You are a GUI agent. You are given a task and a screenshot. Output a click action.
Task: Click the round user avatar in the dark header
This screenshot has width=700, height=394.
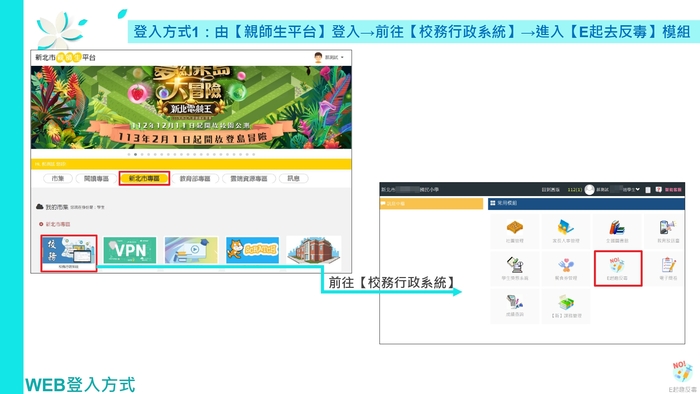point(589,190)
